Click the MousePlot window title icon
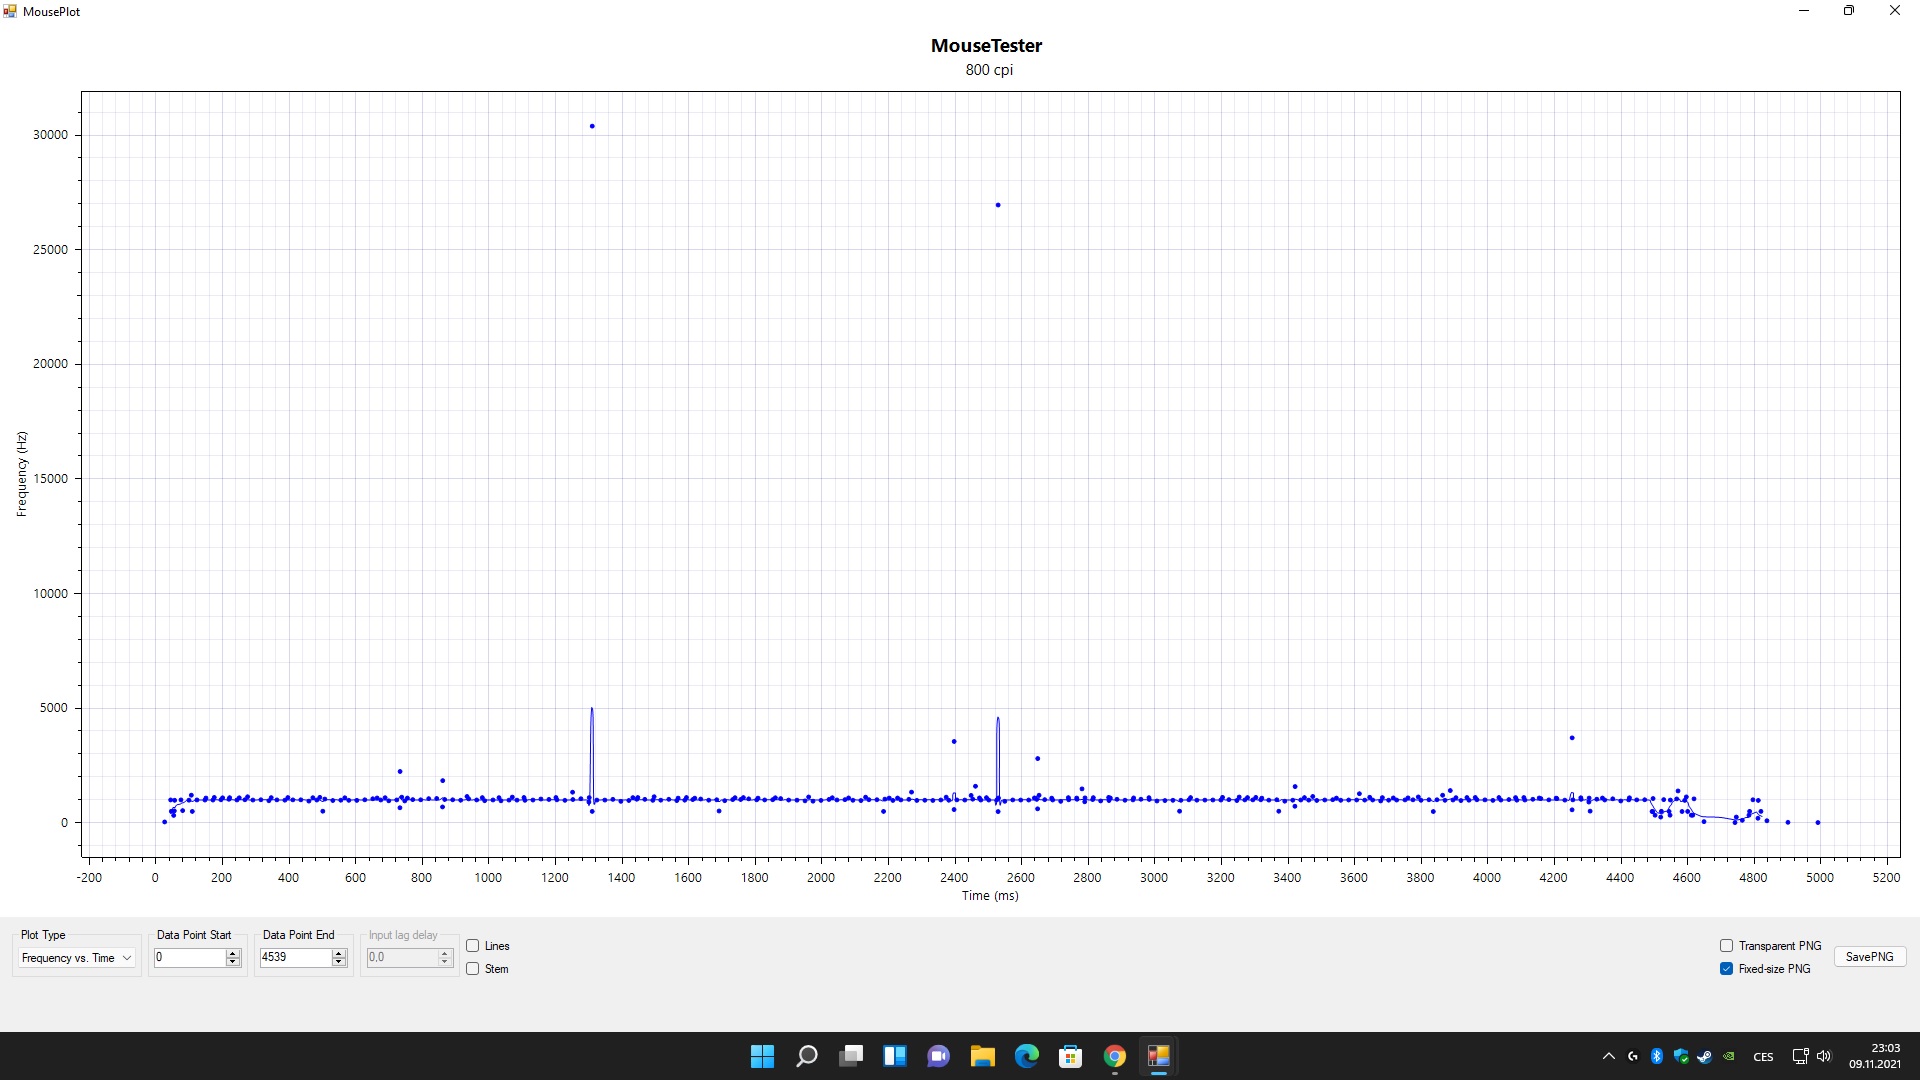The image size is (1920, 1080). 10,11
